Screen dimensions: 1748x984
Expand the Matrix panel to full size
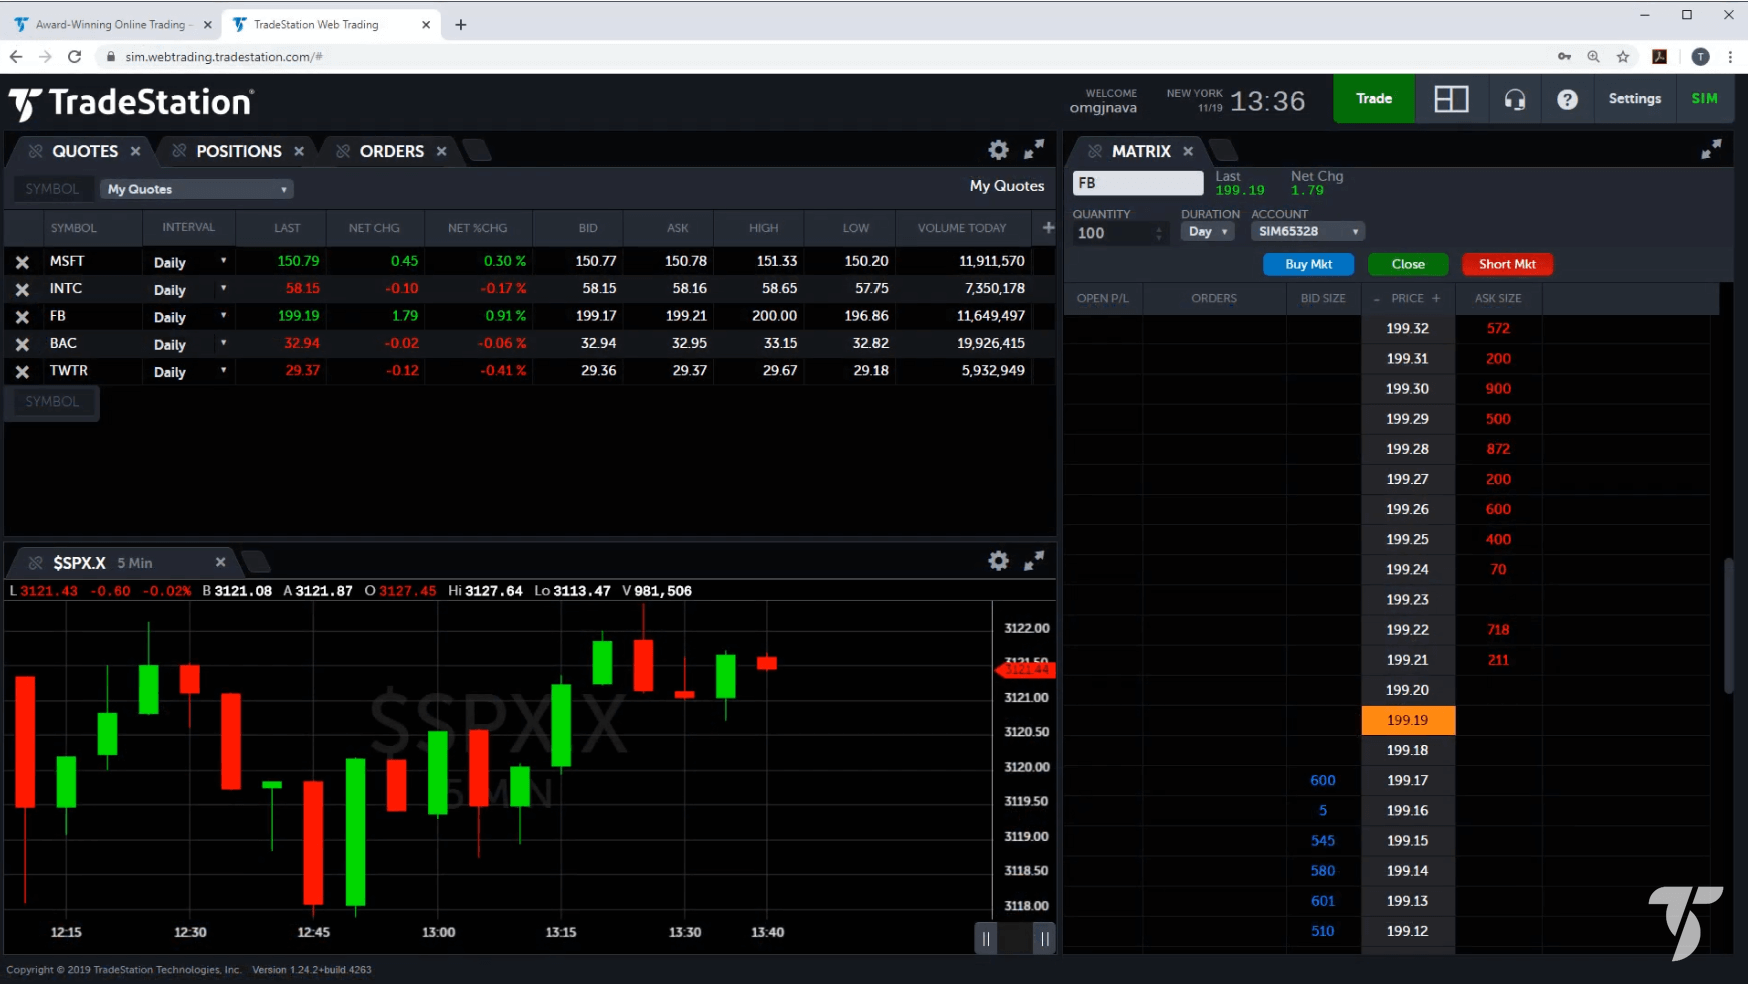1711,150
